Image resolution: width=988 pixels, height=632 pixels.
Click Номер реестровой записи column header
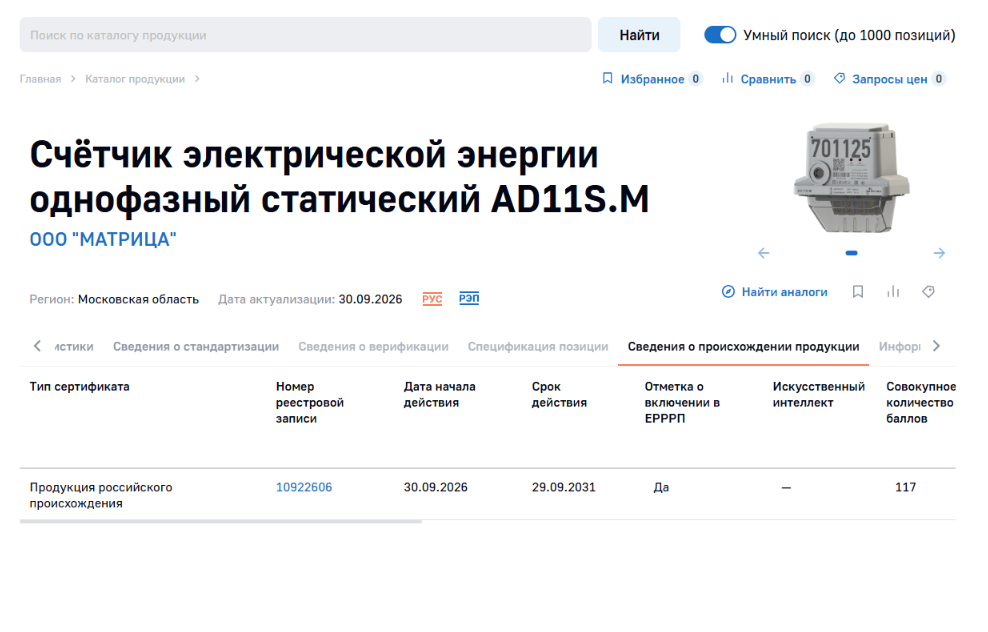(x=309, y=402)
